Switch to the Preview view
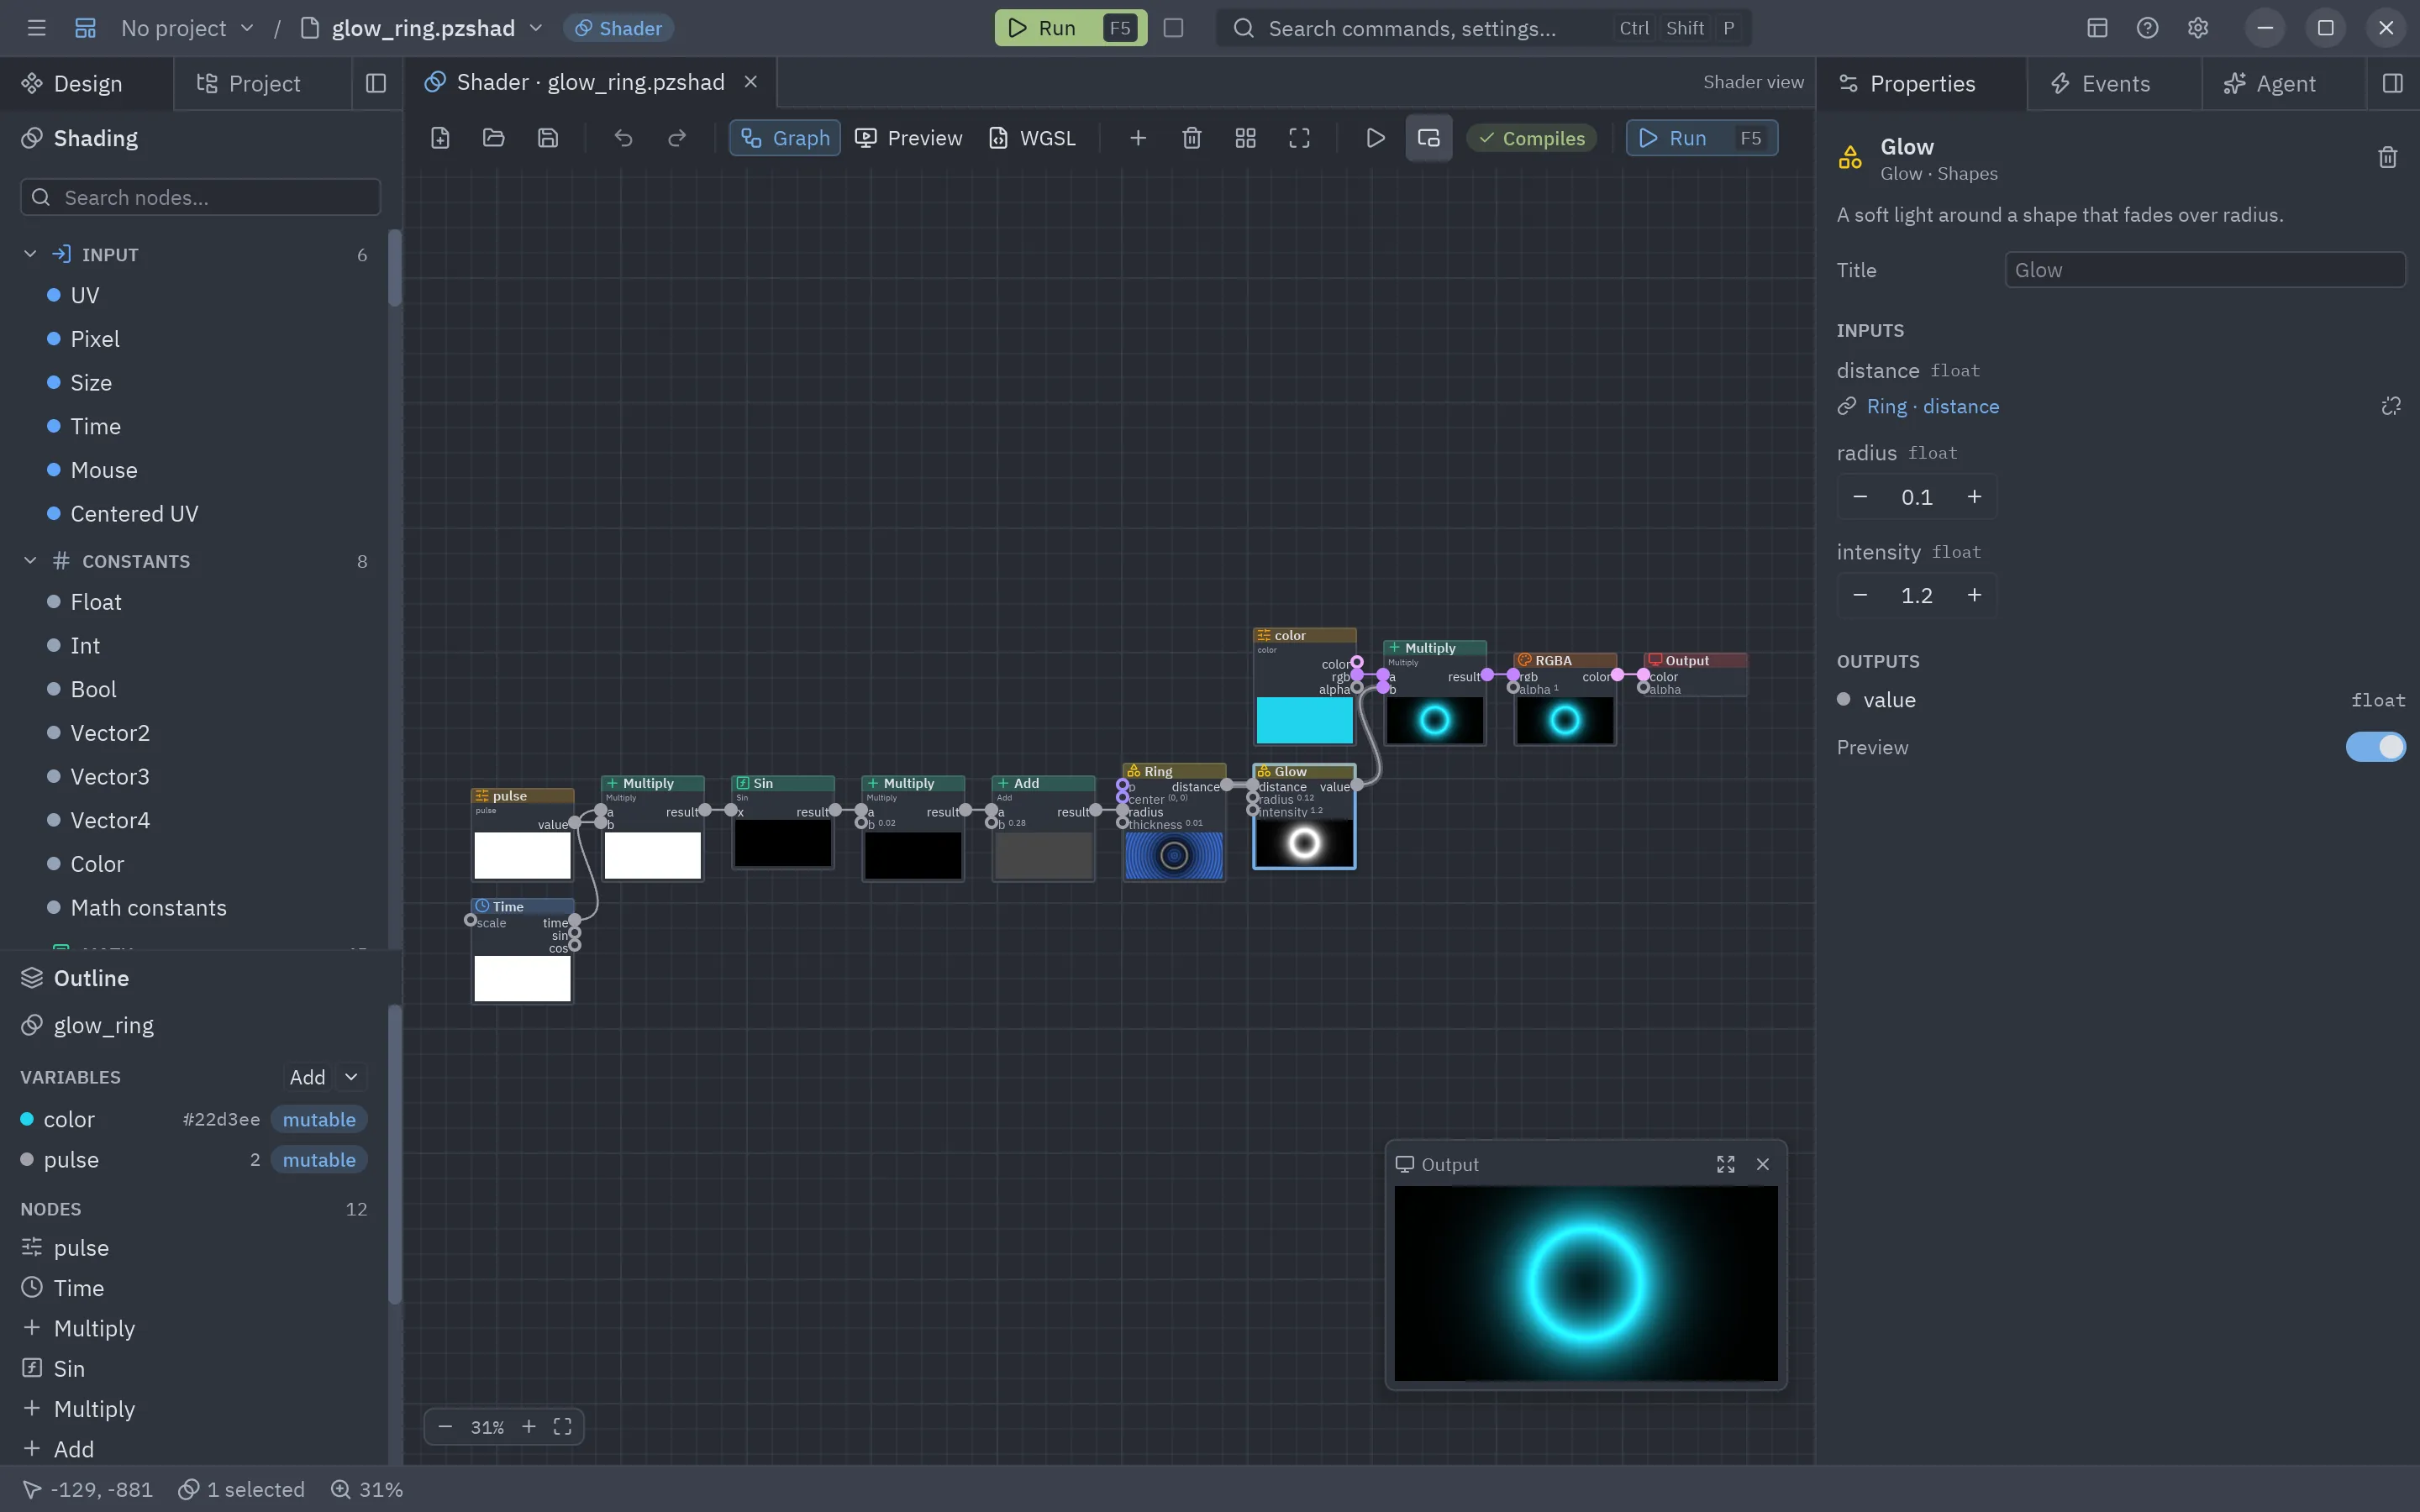The height and width of the screenshot is (1512, 2420). coord(909,138)
